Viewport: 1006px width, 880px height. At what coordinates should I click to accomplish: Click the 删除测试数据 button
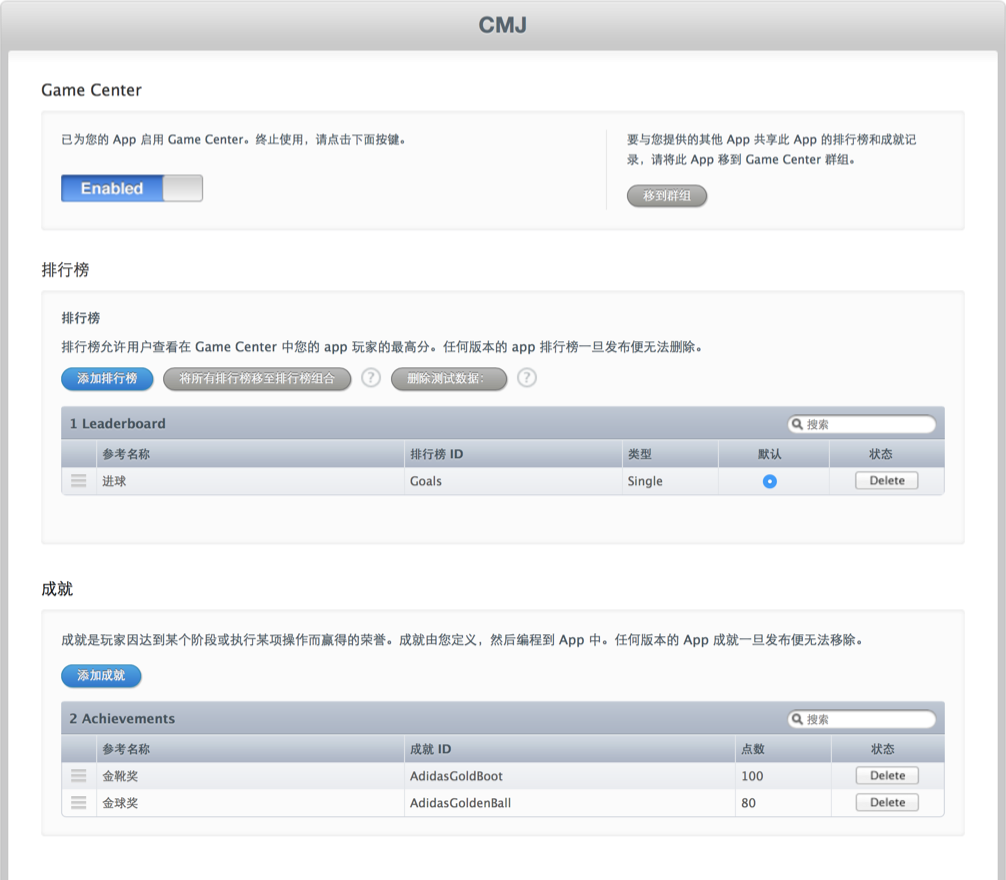click(x=448, y=379)
